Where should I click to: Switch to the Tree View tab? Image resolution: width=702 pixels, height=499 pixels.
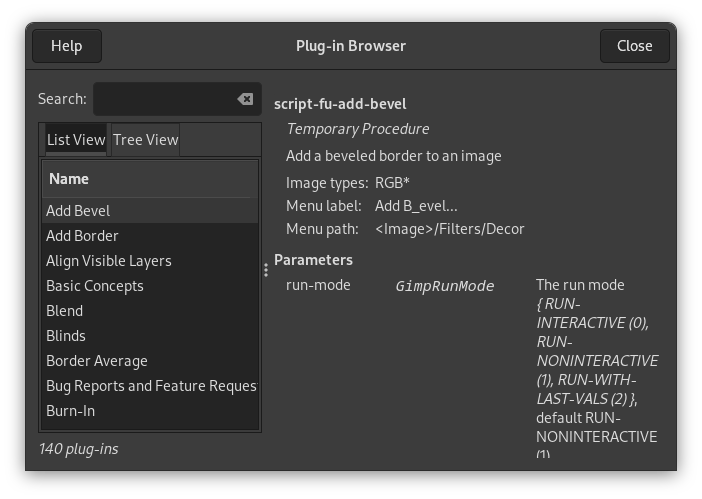pos(146,140)
